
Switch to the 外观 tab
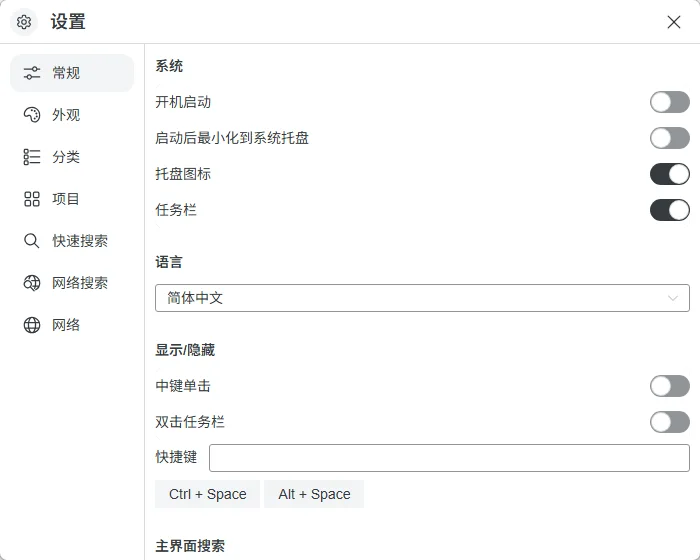tap(72, 115)
